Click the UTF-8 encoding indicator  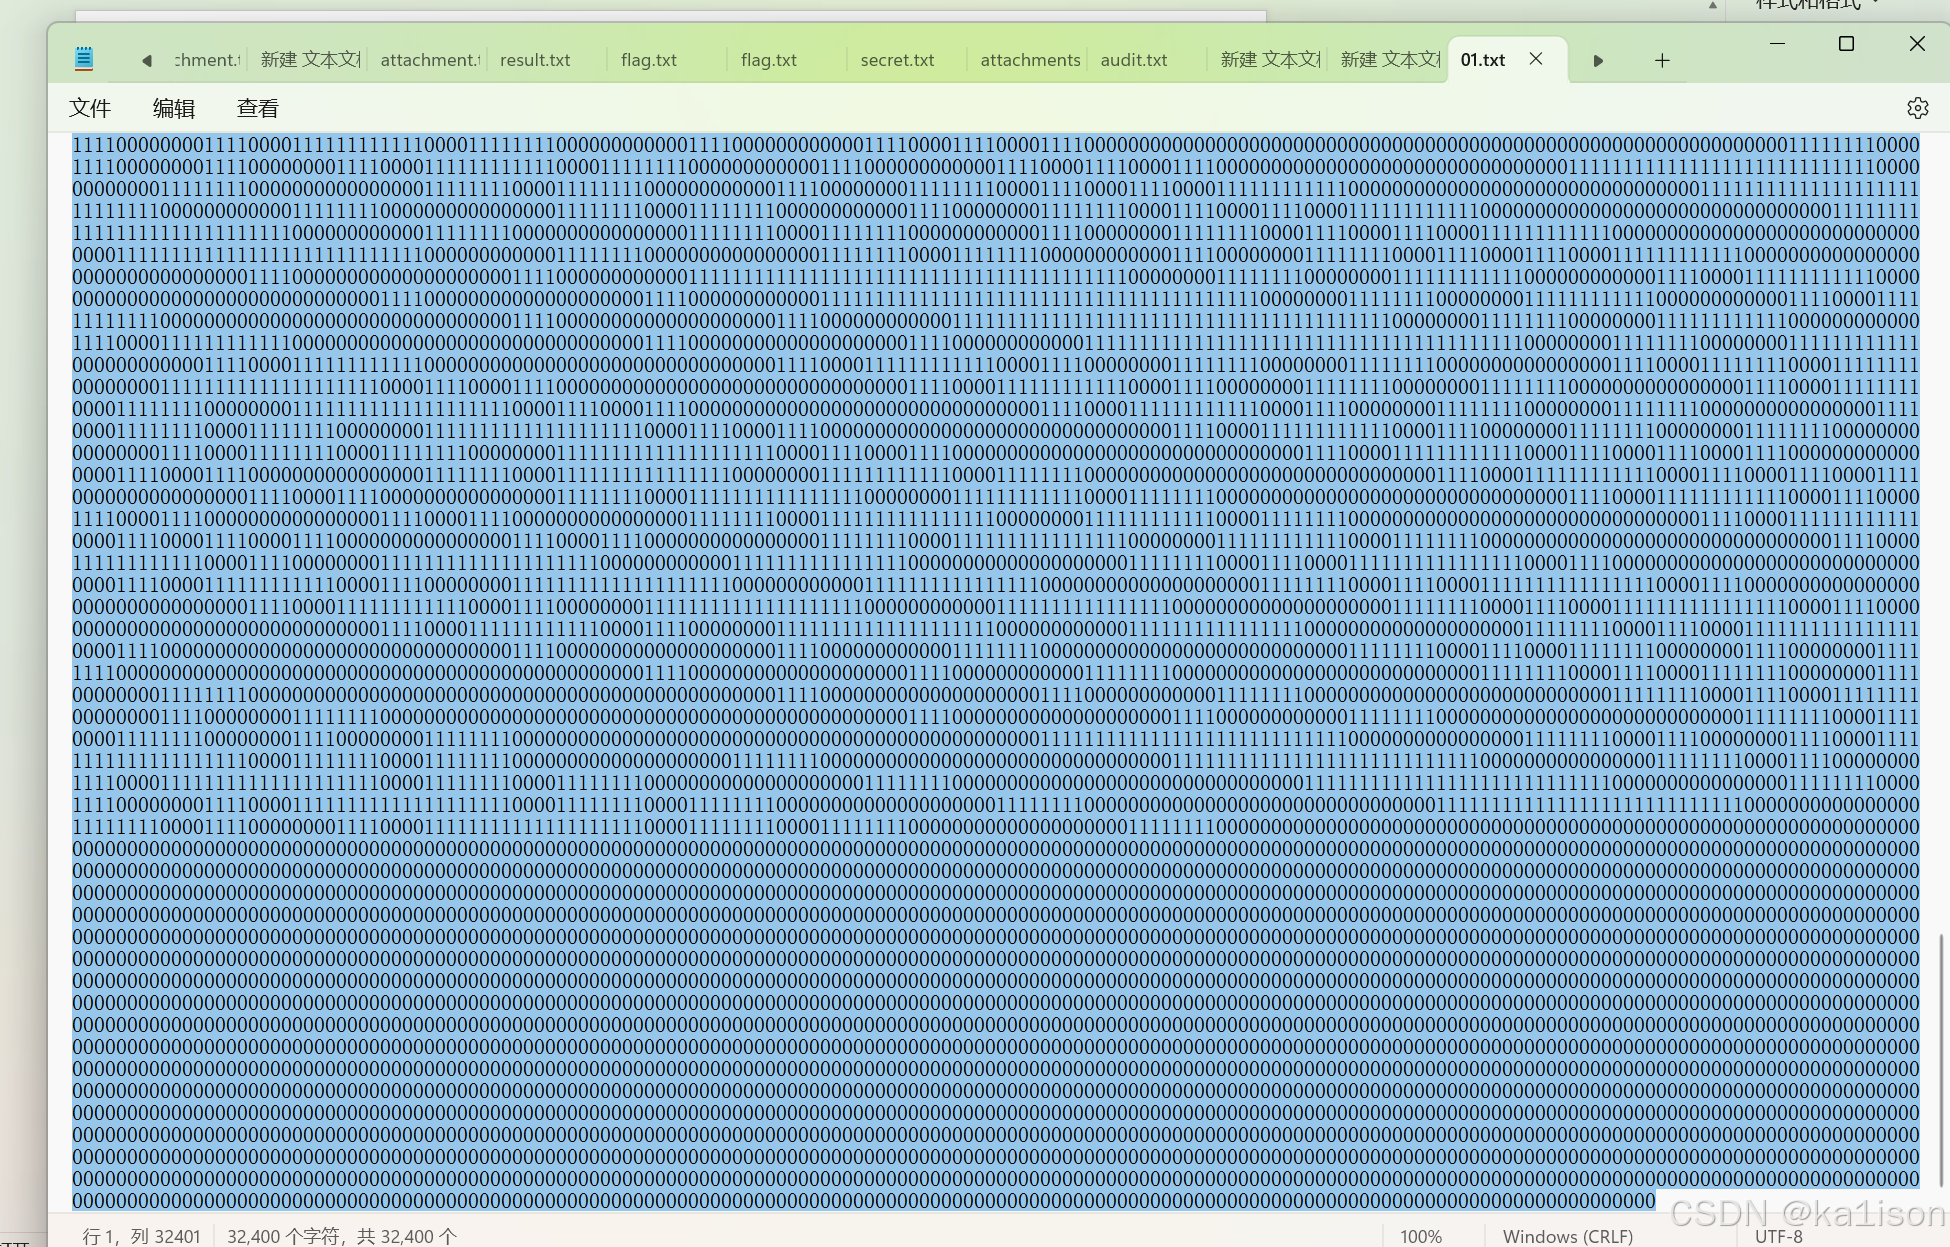(x=1778, y=1236)
